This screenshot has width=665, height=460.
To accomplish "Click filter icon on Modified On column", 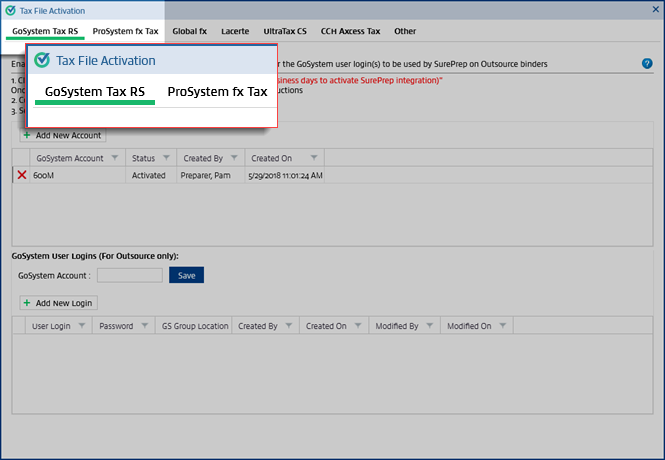I will tap(503, 326).
